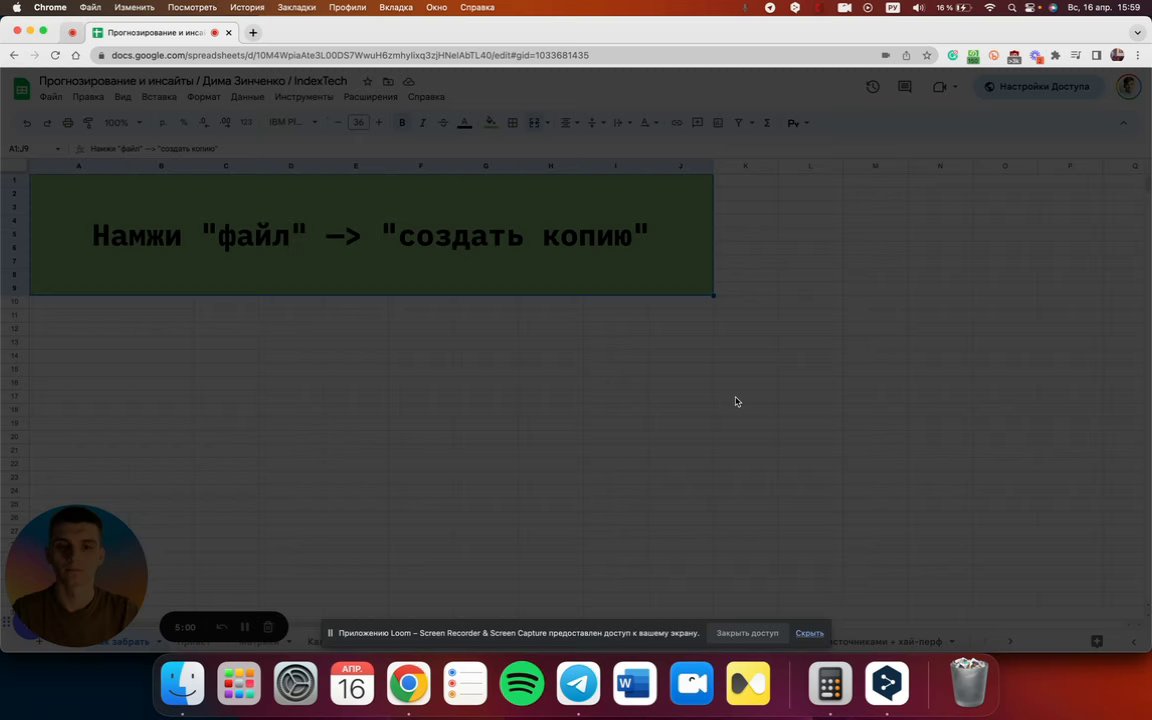Open Calculator from the Dock
Image resolution: width=1152 pixels, height=720 pixels.
[x=830, y=683]
